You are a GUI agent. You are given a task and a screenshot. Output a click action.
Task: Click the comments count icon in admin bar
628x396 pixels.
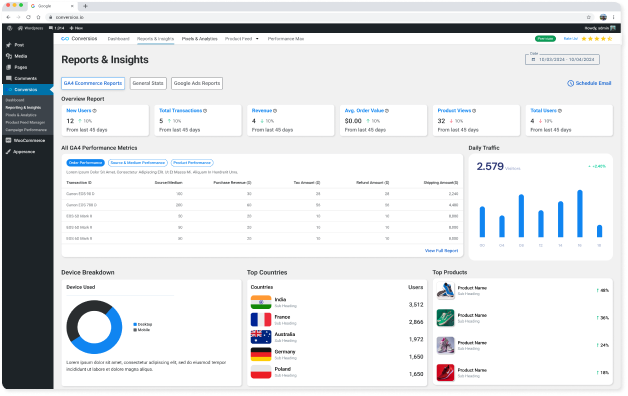(56, 28)
